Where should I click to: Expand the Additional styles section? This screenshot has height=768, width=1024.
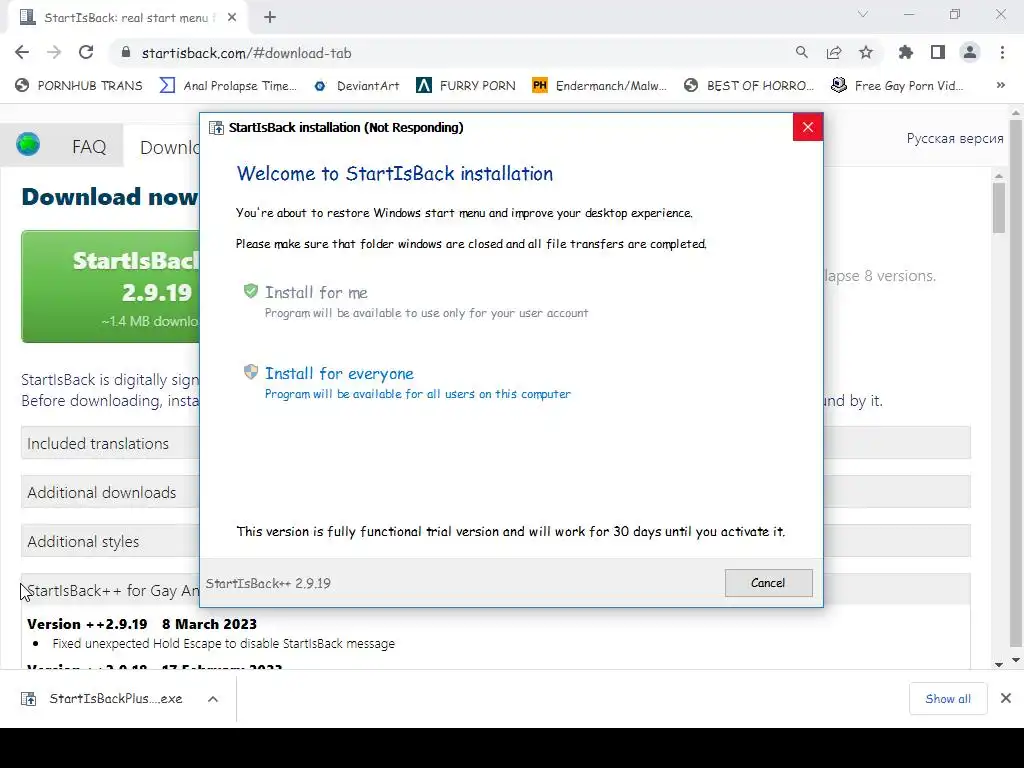[x=110, y=541]
